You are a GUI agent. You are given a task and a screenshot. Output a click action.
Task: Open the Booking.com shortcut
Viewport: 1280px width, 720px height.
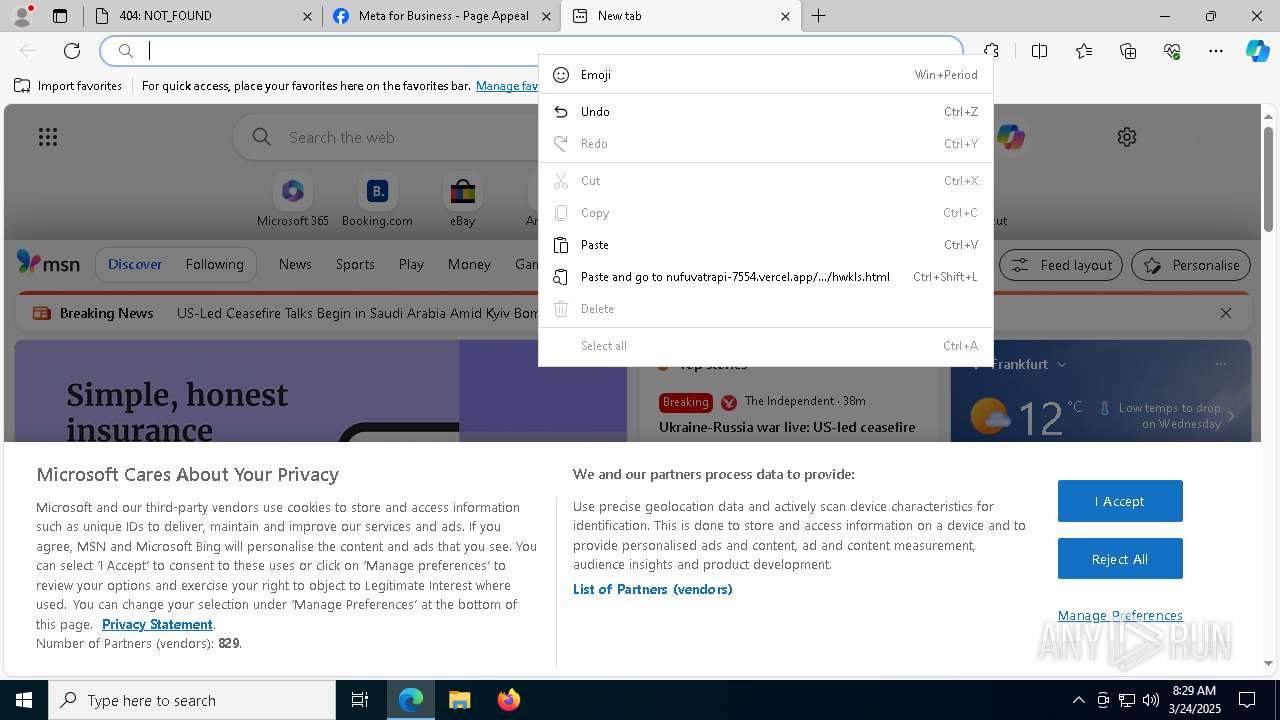pyautogui.click(x=377, y=202)
